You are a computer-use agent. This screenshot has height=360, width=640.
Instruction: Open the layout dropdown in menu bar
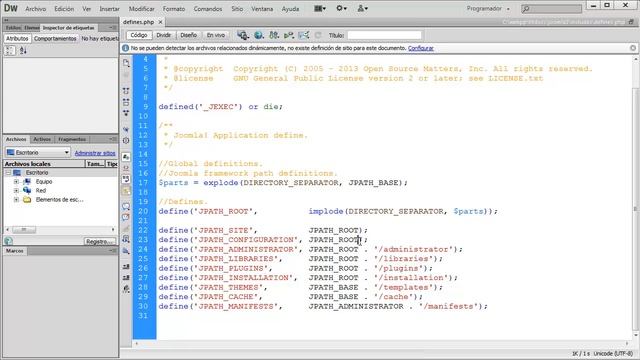[320, 8]
